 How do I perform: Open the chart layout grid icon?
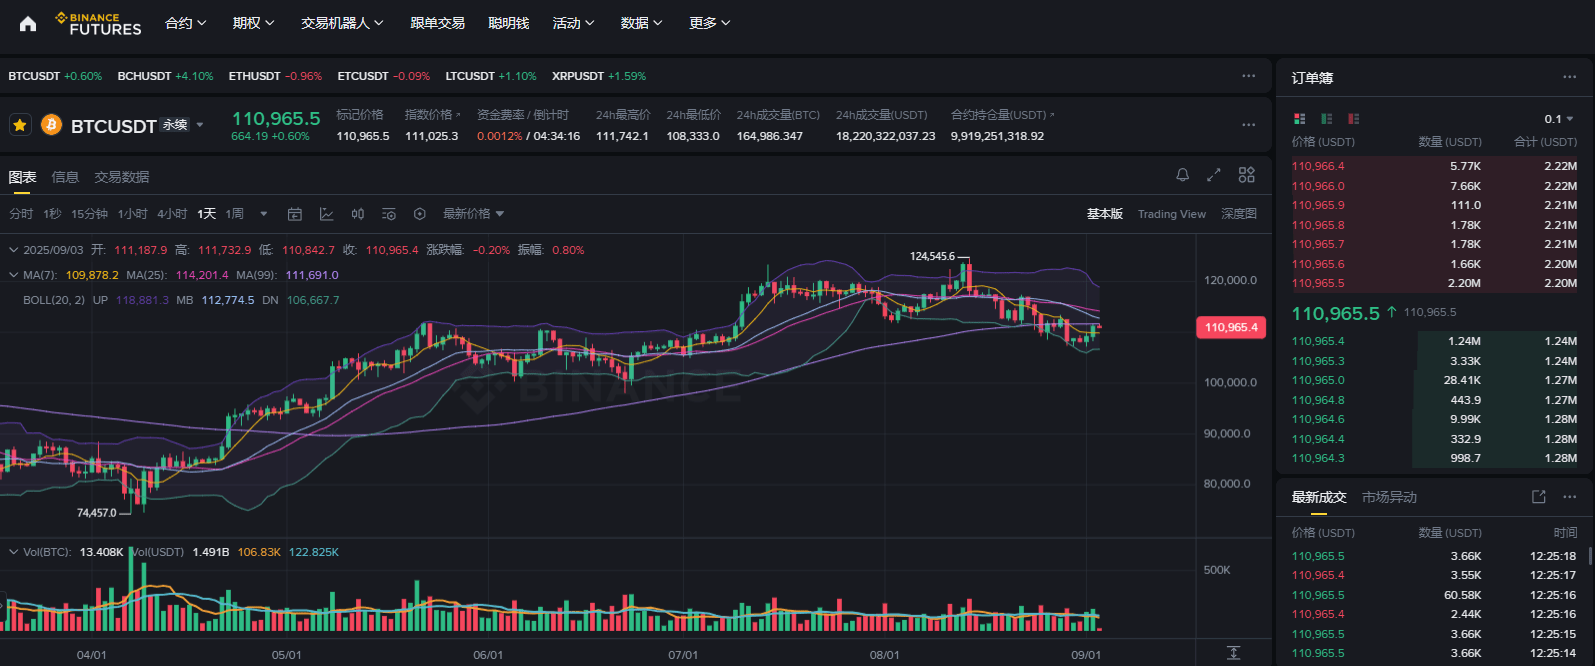tap(1246, 175)
